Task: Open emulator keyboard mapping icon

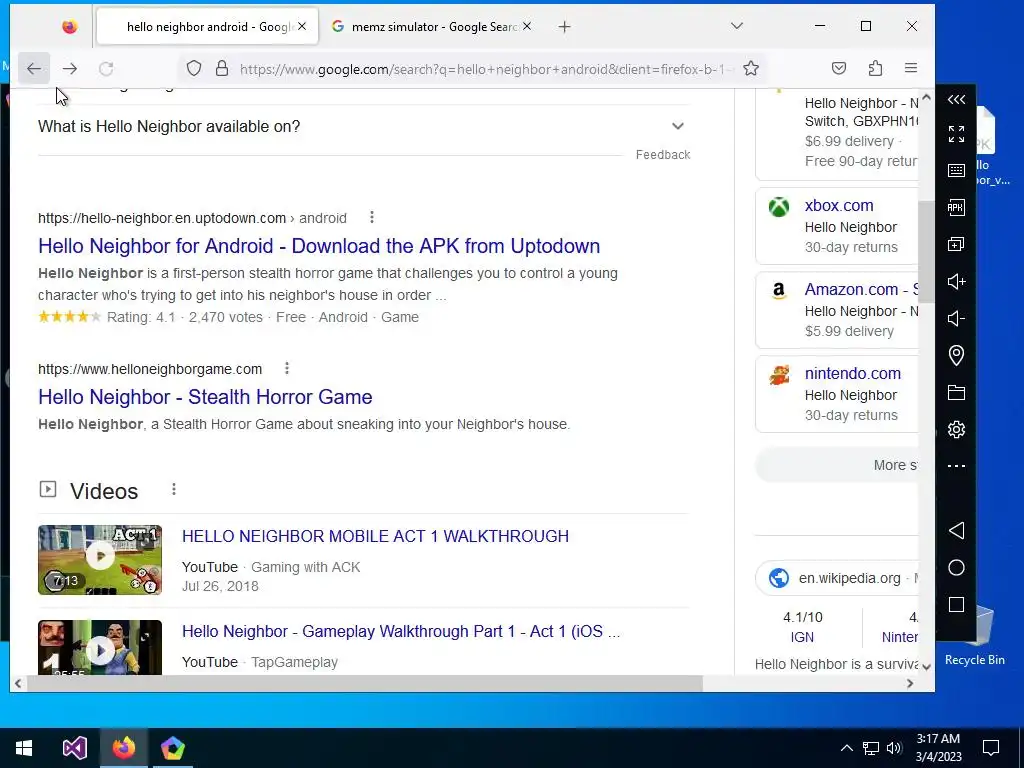Action: (x=956, y=170)
